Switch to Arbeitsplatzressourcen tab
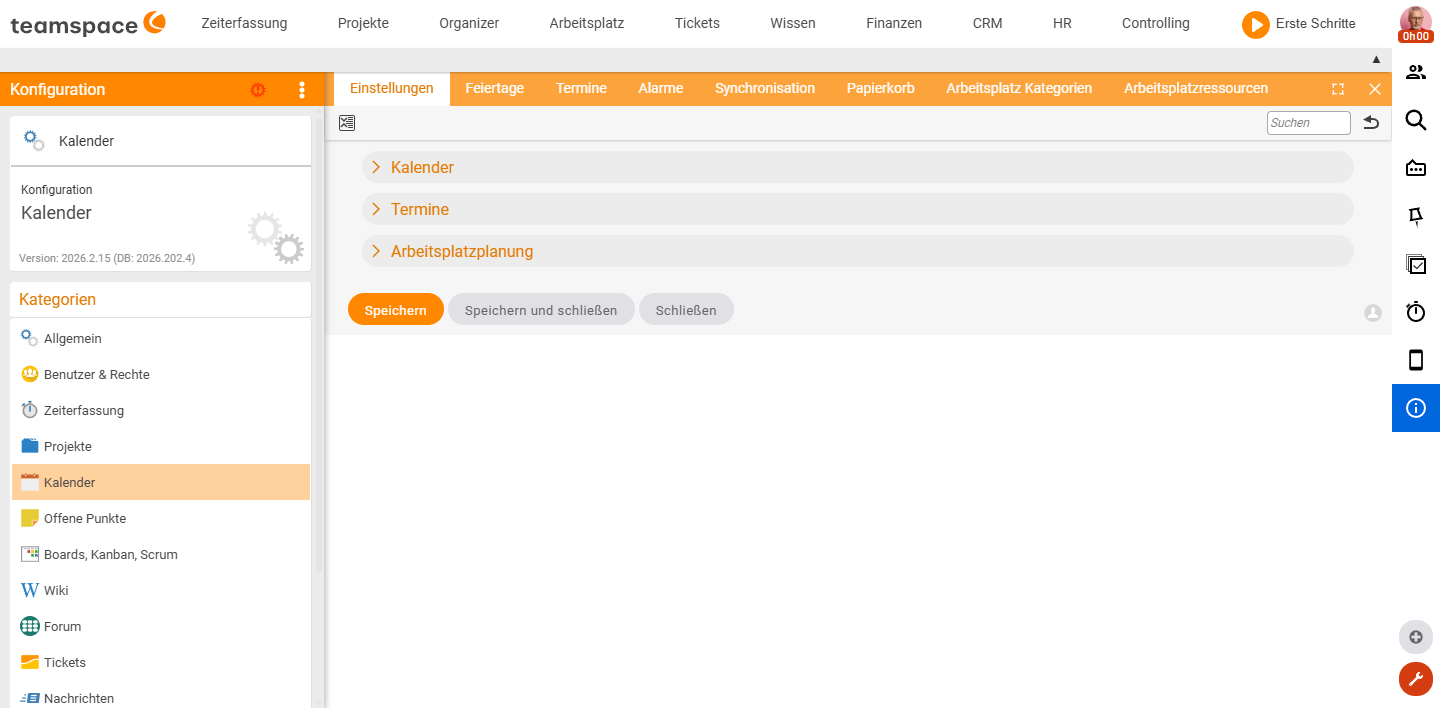This screenshot has height=708, width=1440. pos(1196,89)
